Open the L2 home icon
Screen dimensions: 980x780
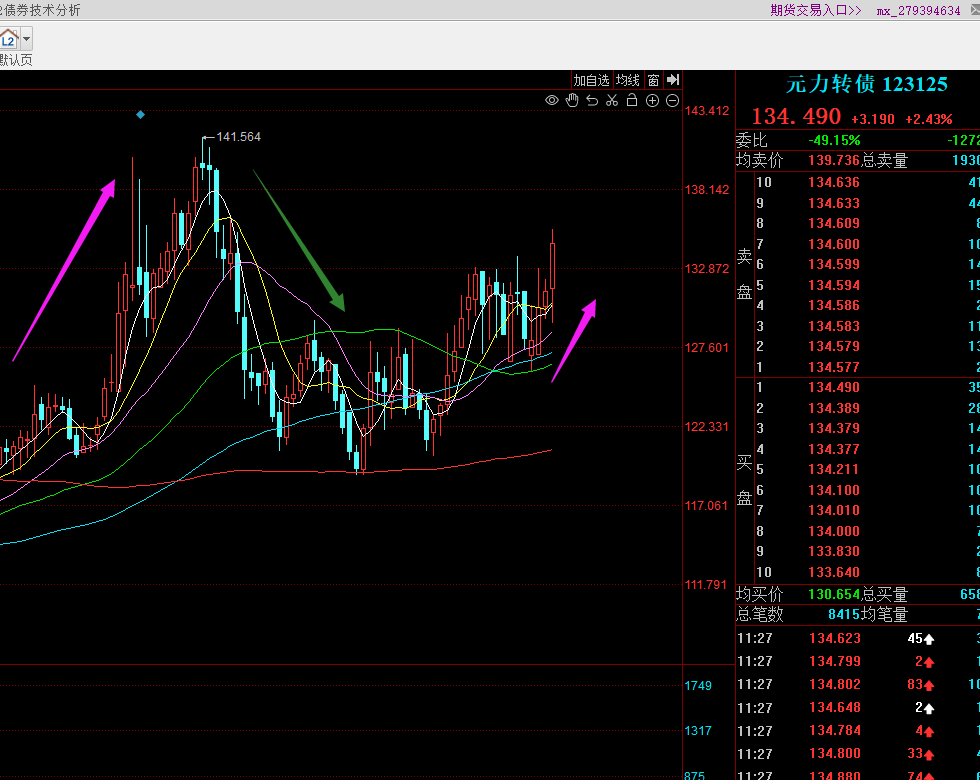pyautogui.click(x=9, y=39)
